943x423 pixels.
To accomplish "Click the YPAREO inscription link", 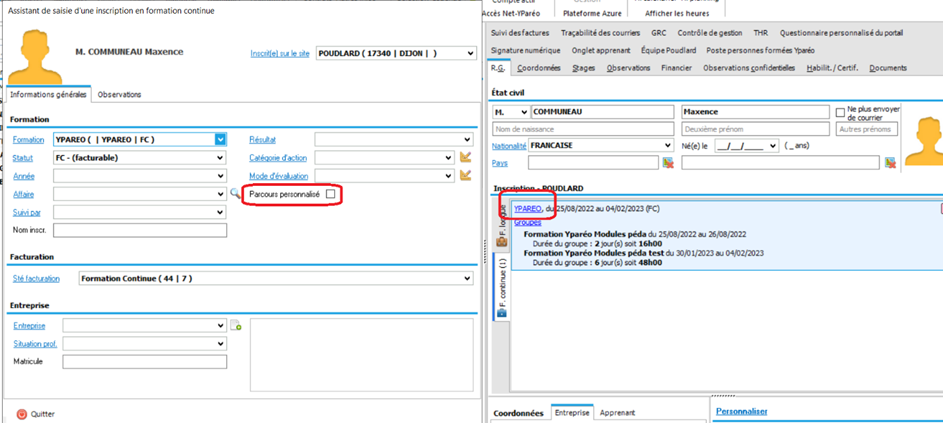I will (x=527, y=208).
